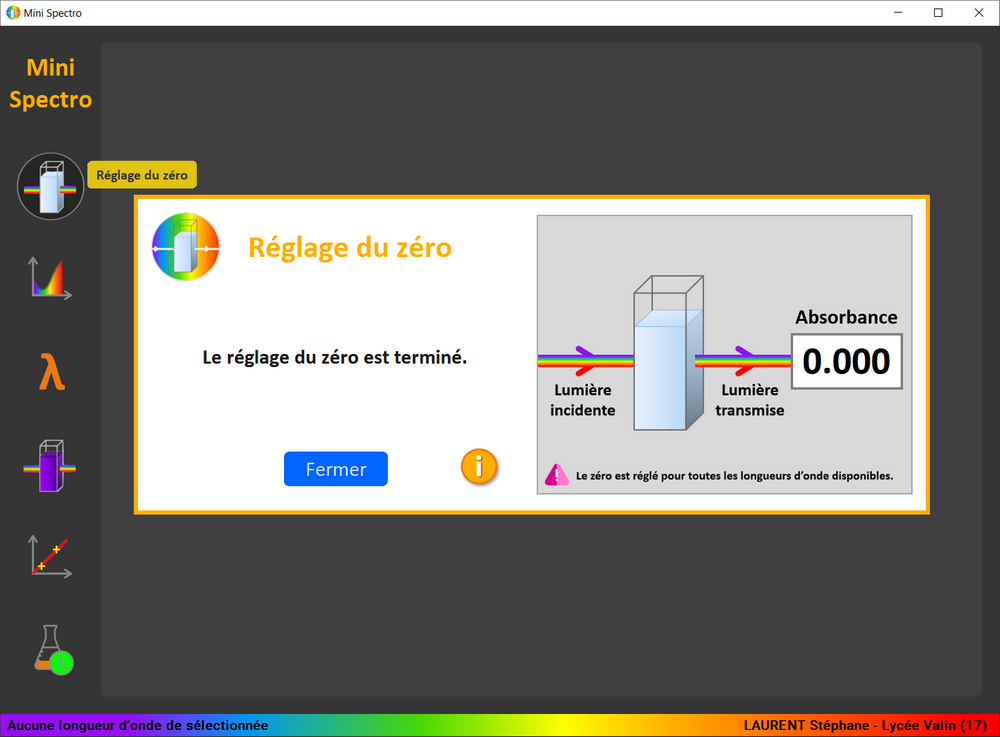Click the Absorbance 0.000 readout
This screenshot has height=737, width=1000.
(846, 361)
